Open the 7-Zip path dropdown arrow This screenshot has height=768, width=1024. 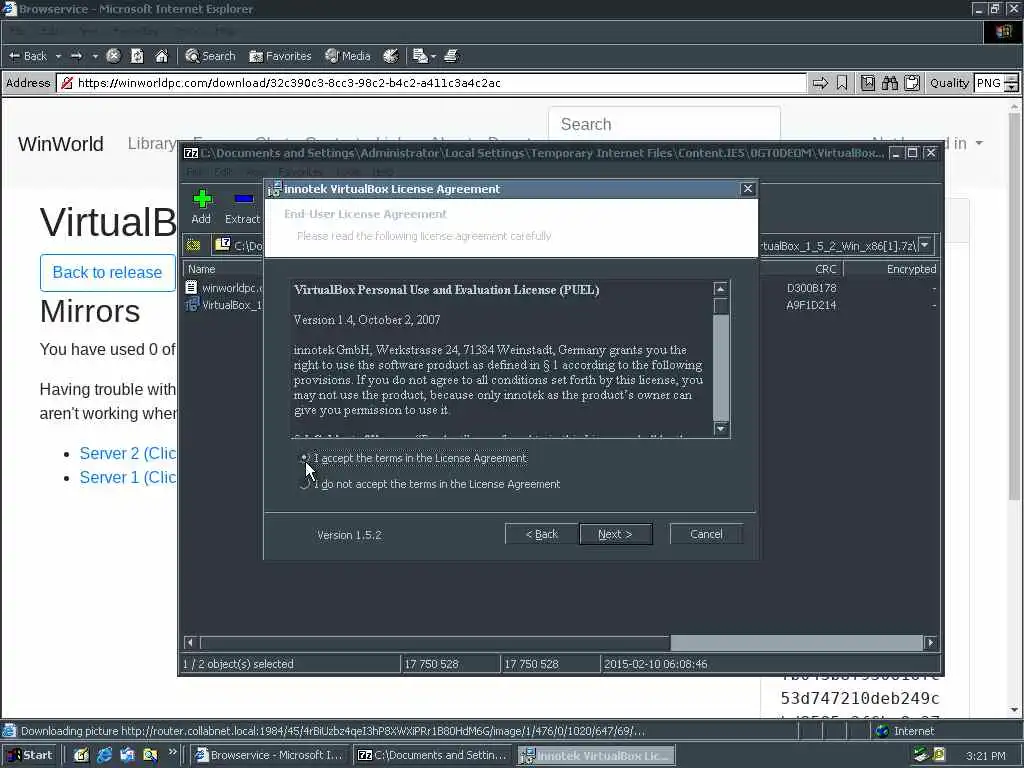(925, 246)
